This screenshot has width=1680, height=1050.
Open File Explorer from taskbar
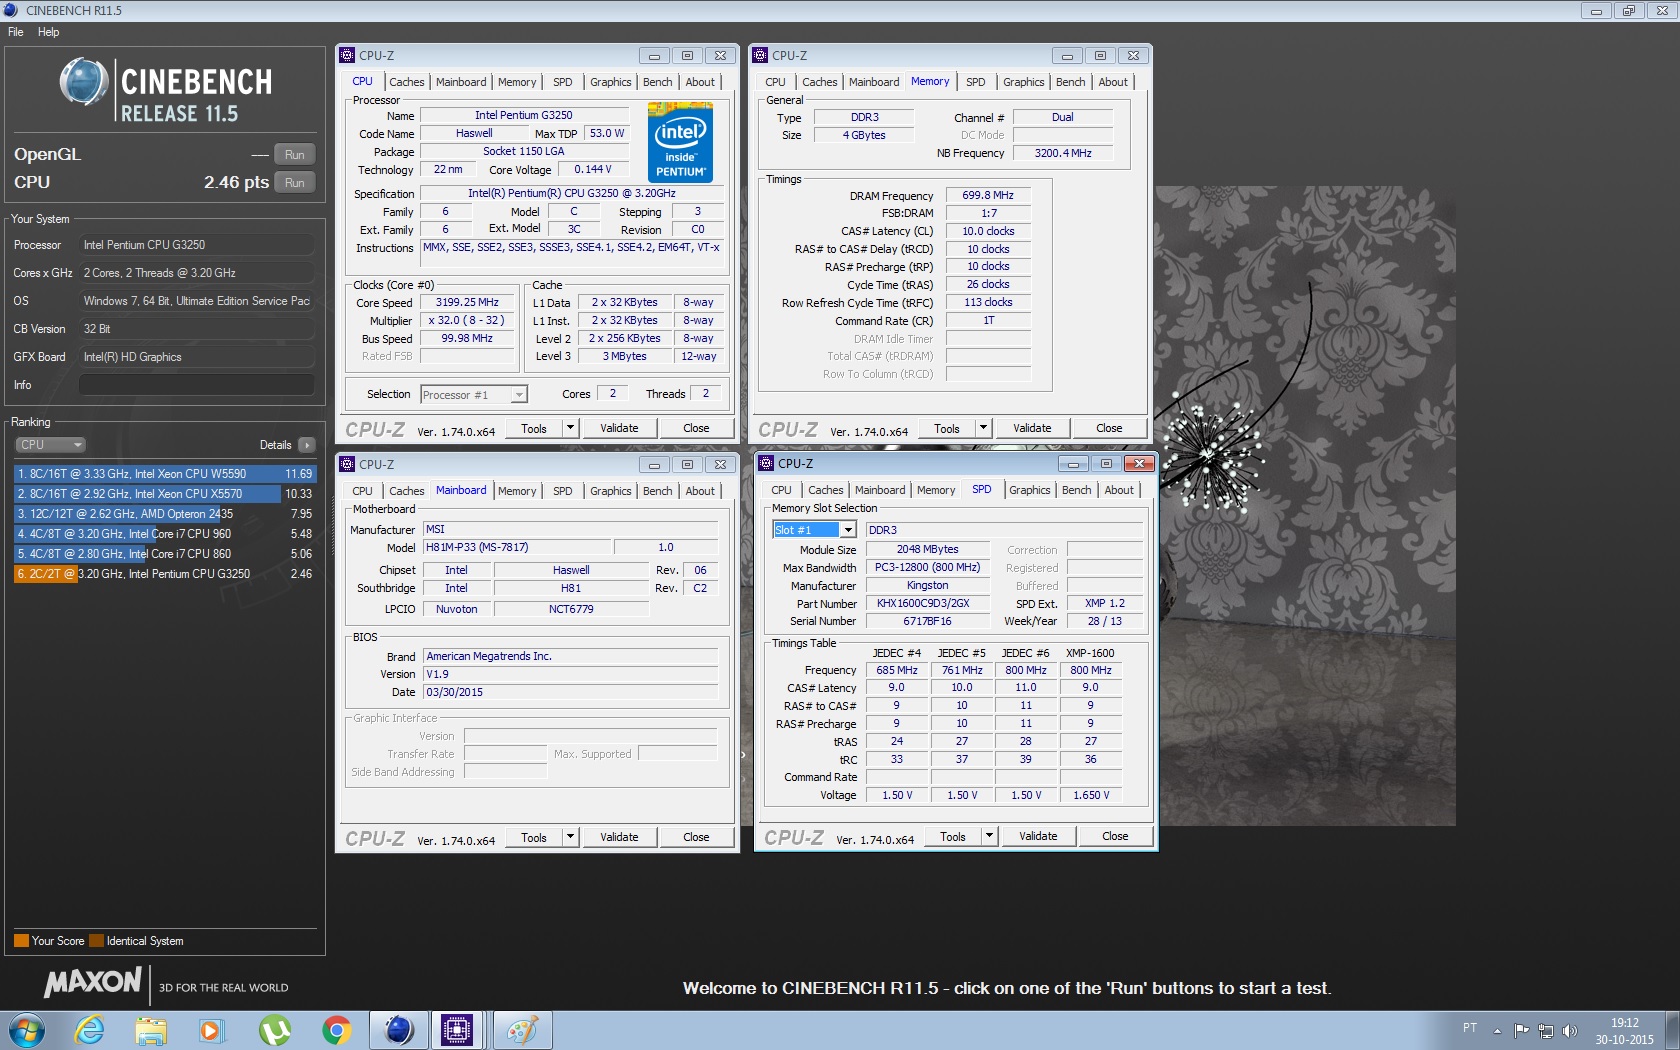coord(151,1030)
